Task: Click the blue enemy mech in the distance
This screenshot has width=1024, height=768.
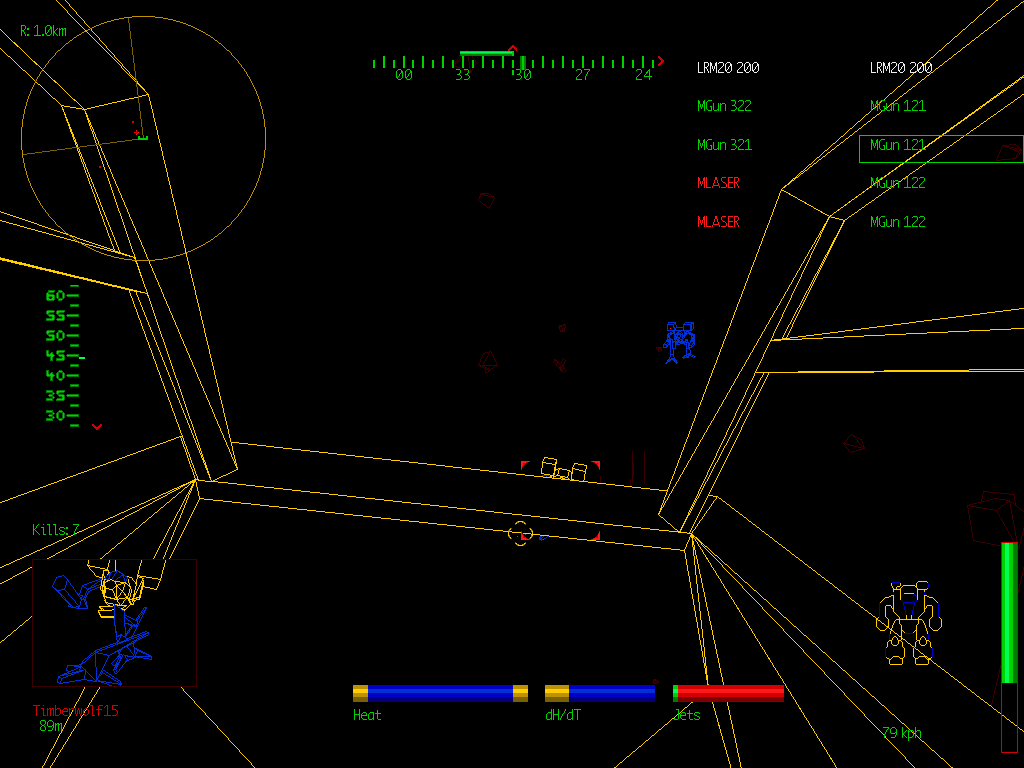Action: 679,342
